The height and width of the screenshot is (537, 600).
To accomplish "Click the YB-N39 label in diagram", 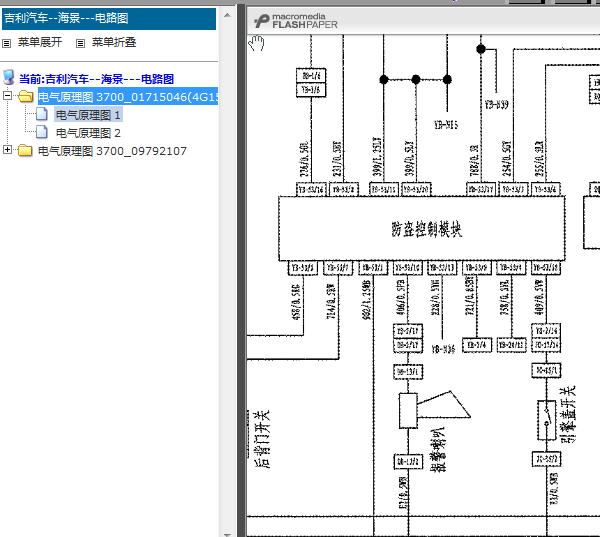I will 496,104.
